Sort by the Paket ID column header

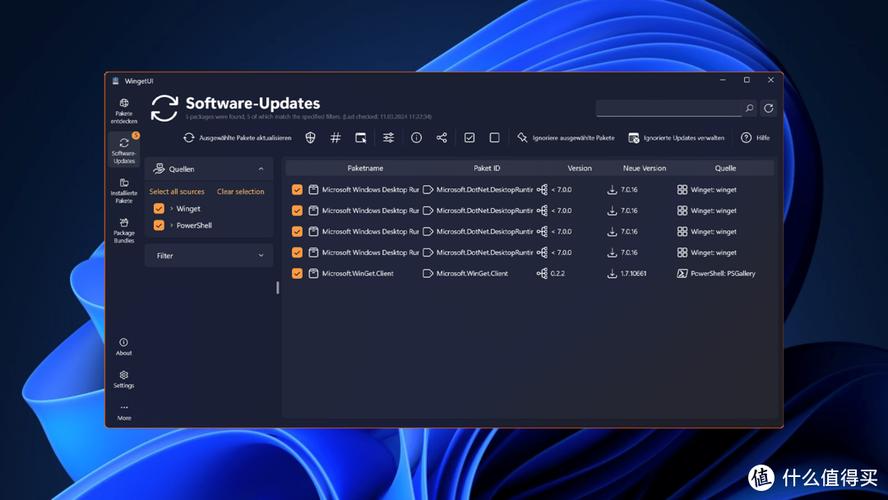coord(486,168)
